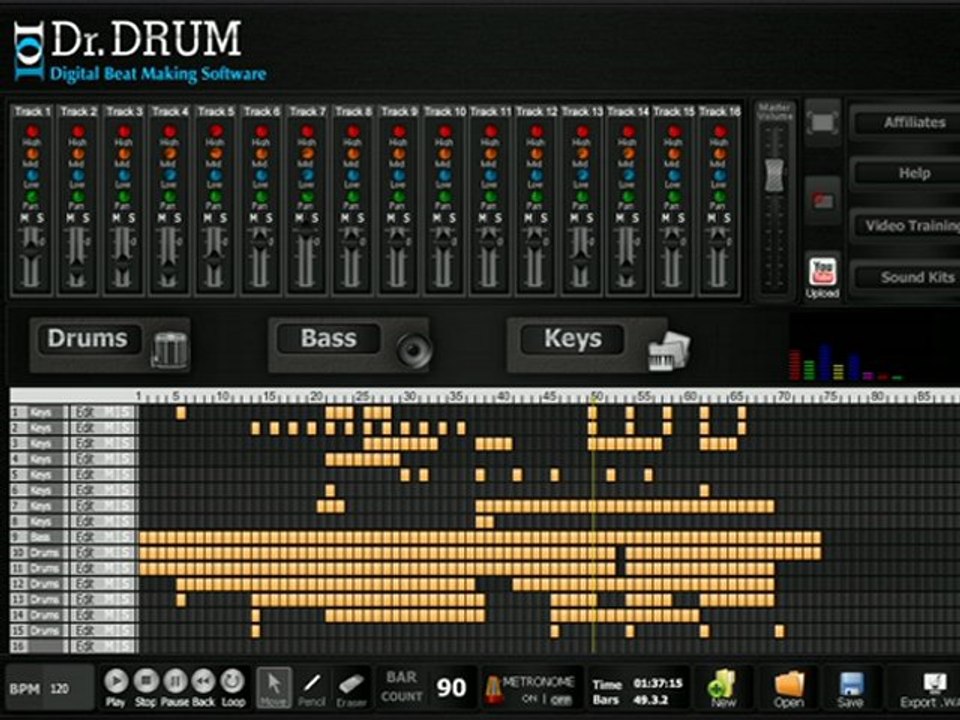Adjust the Track 2 volume fader

point(77,269)
